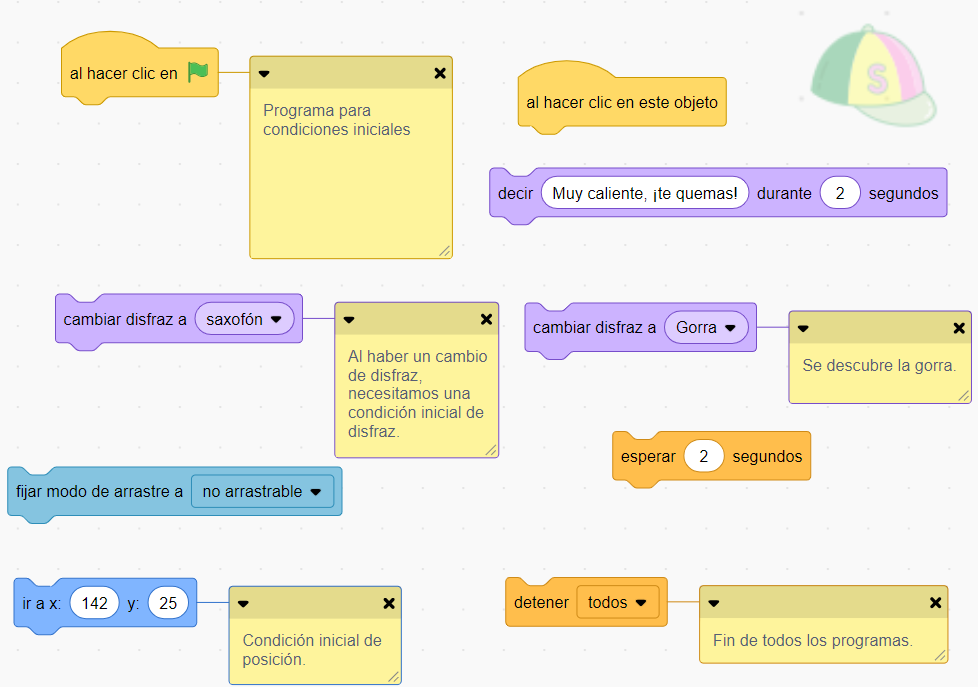
Task: Click the resize handle of 'Se descubre la gorra' comment
Action: [963, 395]
